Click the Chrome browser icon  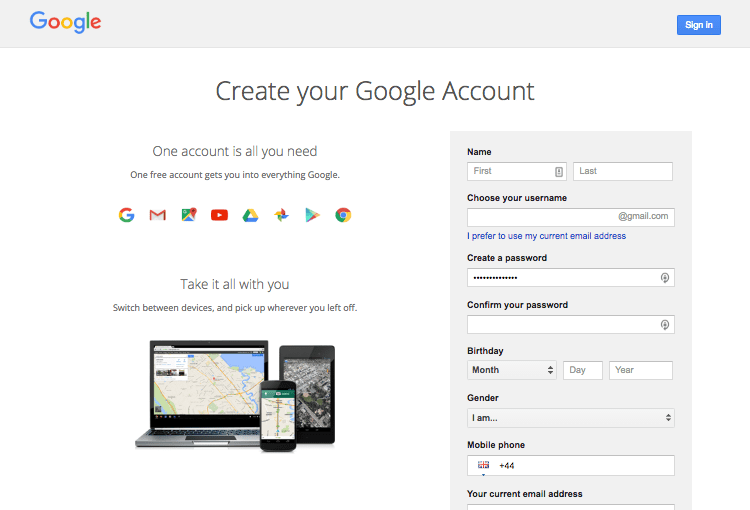pyautogui.click(x=343, y=215)
